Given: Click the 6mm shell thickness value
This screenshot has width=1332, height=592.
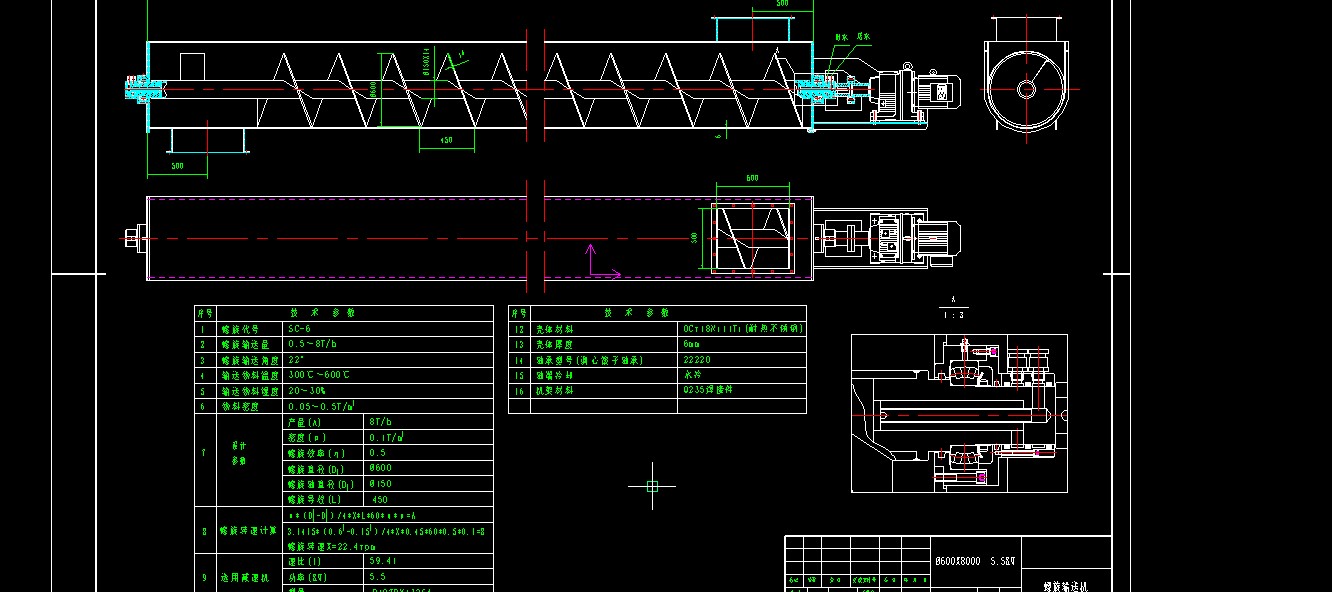Looking at the screenshot, I should click(x=692, y=343).
